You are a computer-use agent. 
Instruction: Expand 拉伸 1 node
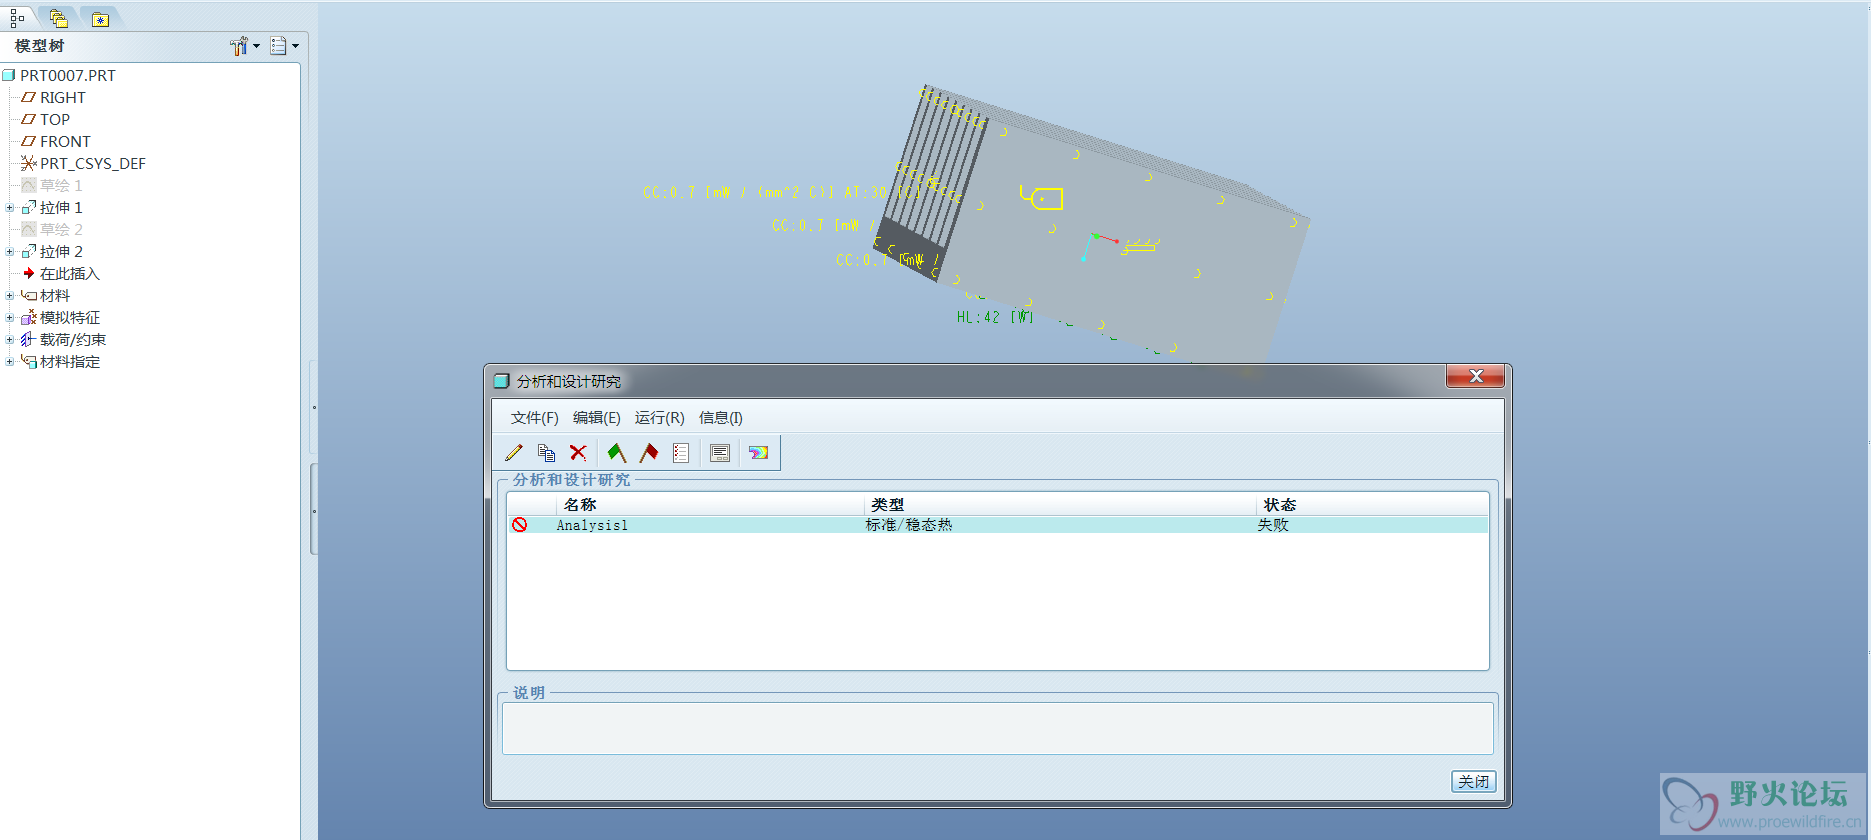[x=10, y=208]
